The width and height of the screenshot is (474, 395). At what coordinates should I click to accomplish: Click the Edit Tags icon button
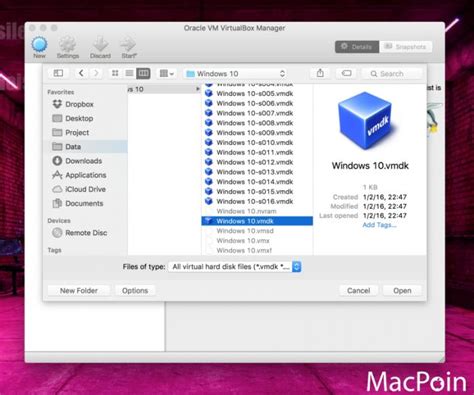click(x=346, y=73)
